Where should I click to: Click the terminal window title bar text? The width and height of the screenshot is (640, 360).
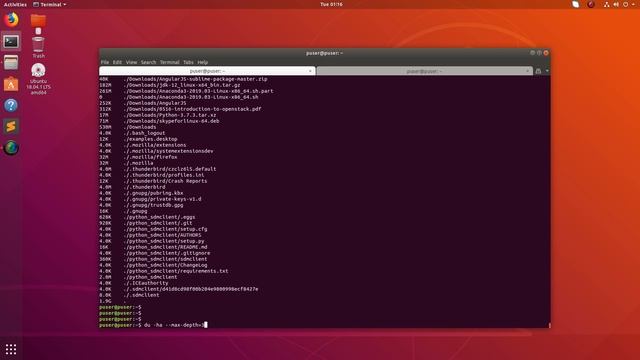324,53
